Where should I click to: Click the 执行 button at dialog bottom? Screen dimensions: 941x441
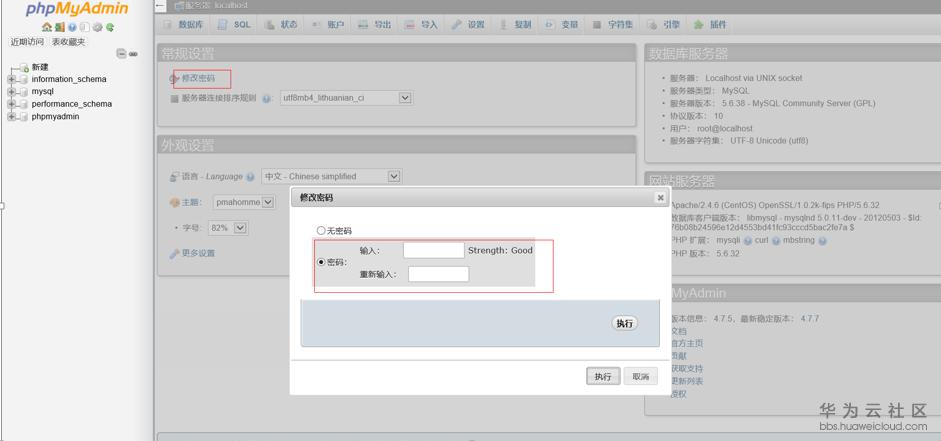pos(603,376)
